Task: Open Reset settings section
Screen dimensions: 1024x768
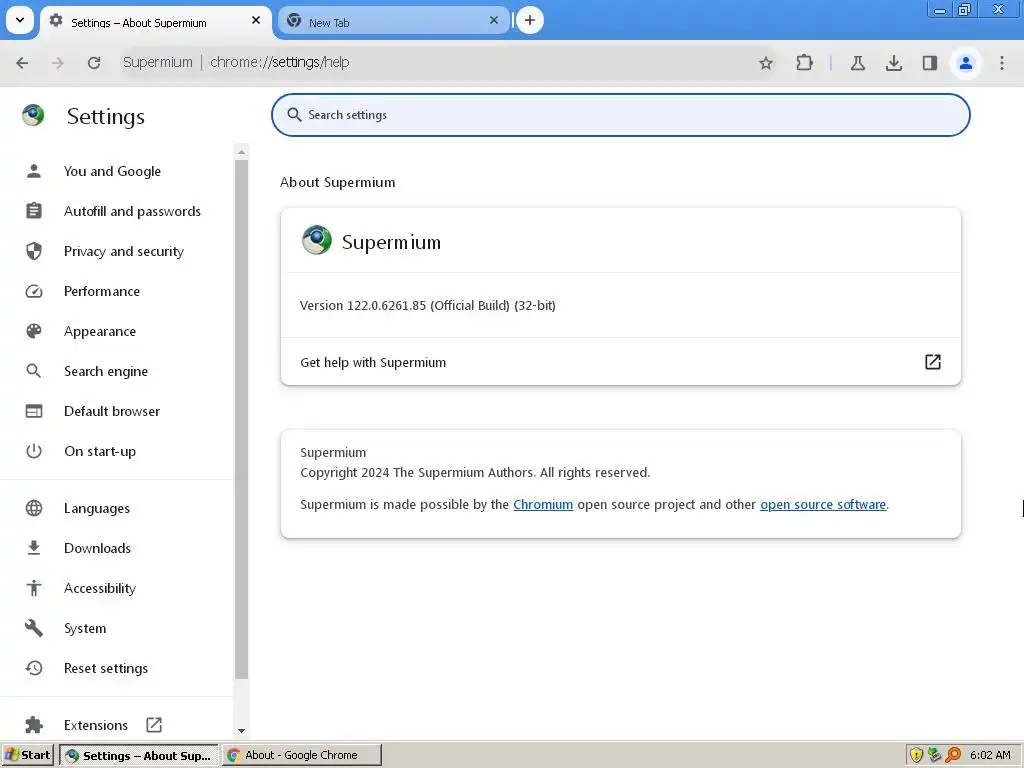Action: pos(106,668)
